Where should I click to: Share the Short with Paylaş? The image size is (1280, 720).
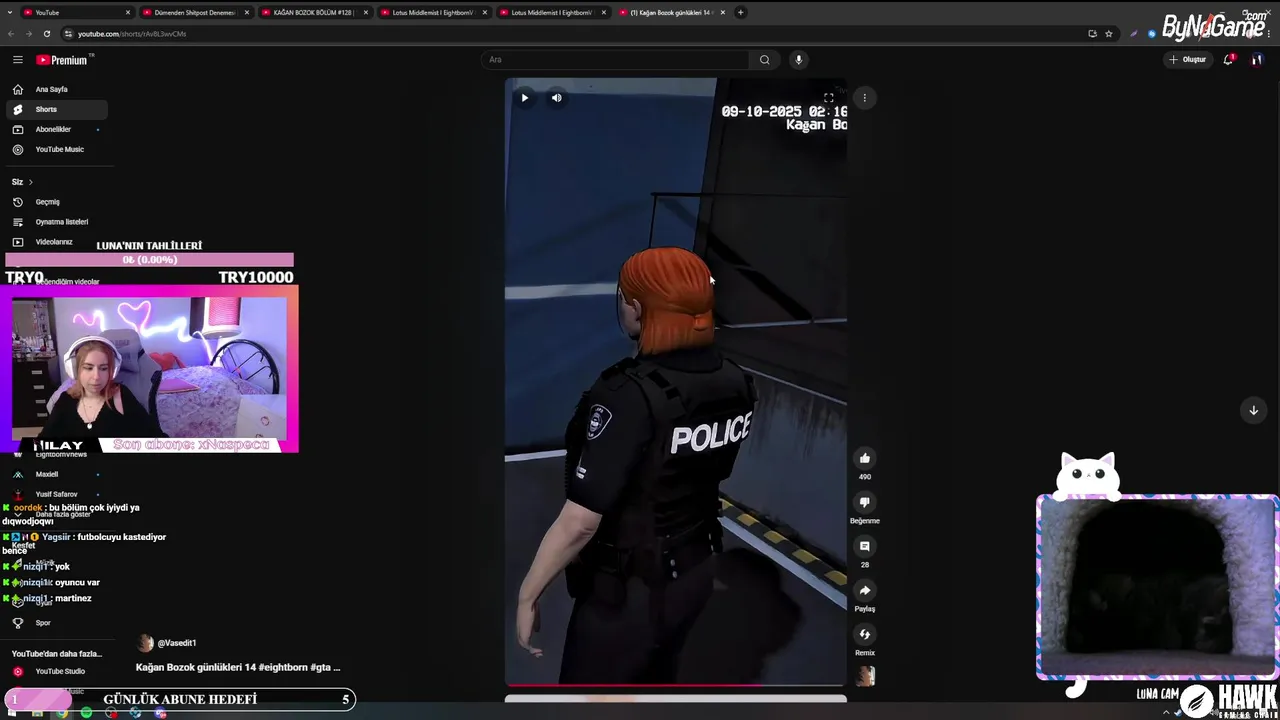pos(865,590)
